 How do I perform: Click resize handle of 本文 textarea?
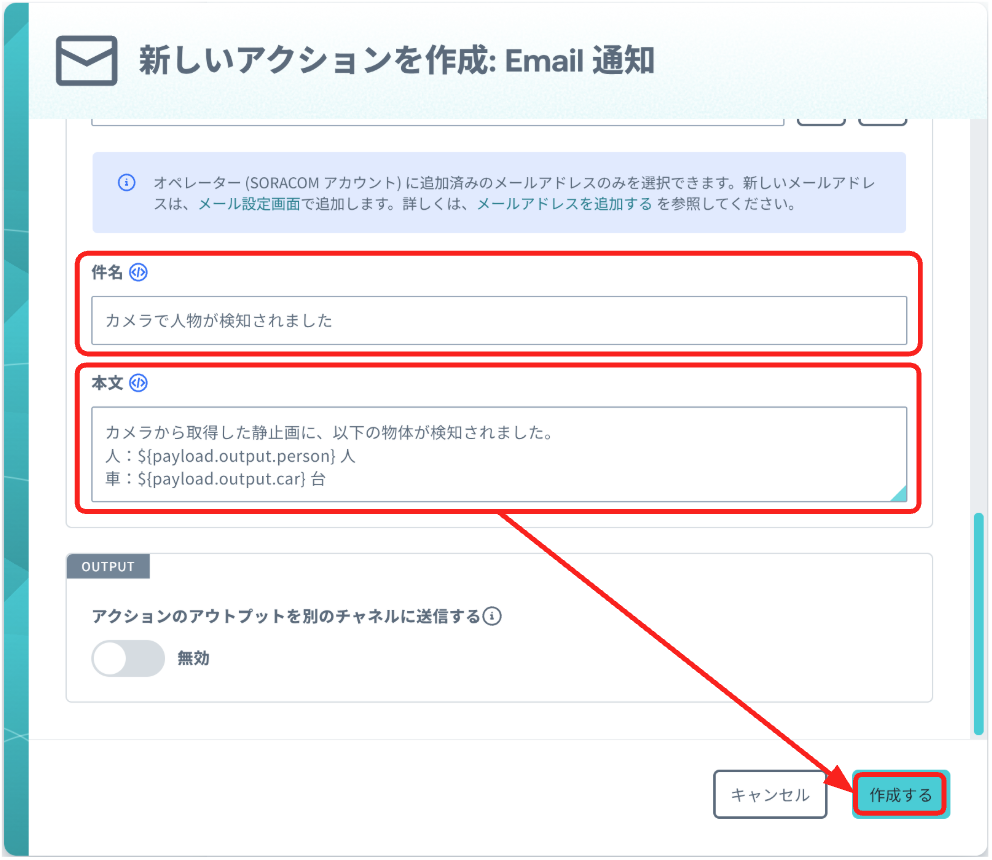coord(897,492)
